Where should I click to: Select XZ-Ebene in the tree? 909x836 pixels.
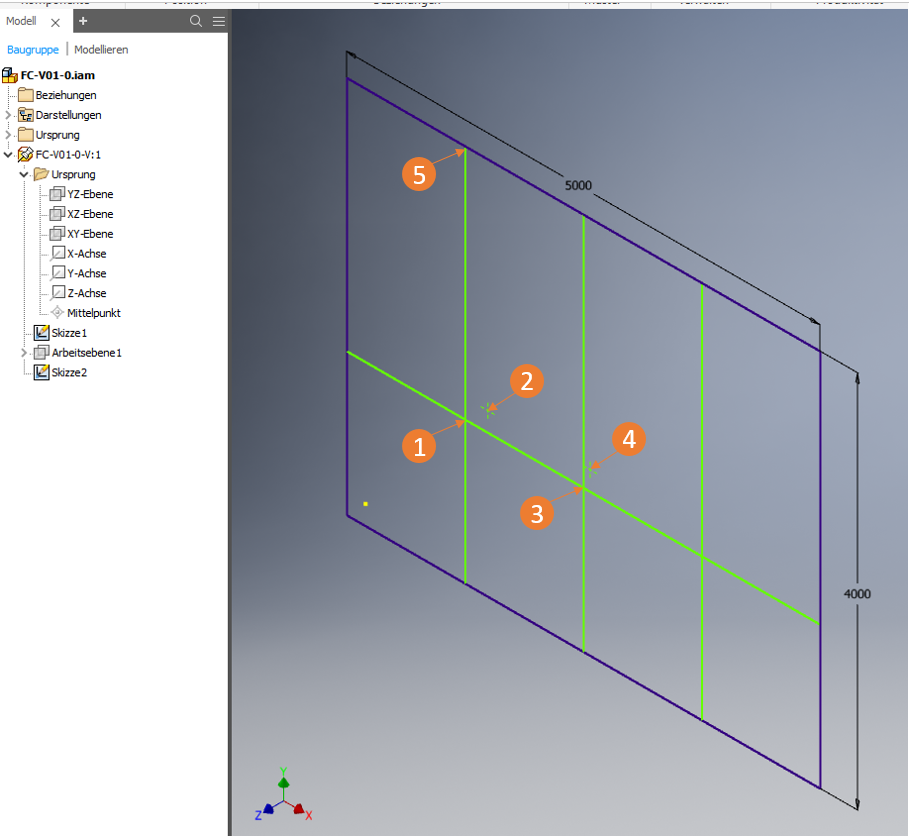pyautogui.click(x=90, y=214)
